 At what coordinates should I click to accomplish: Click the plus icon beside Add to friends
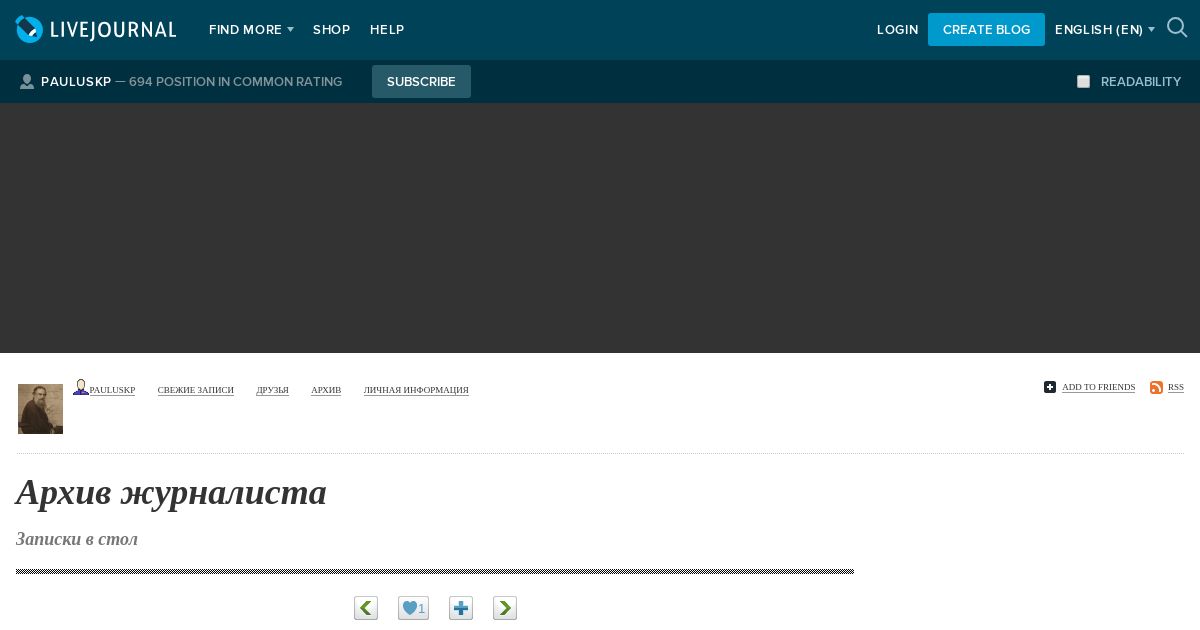coord(1050,387)
